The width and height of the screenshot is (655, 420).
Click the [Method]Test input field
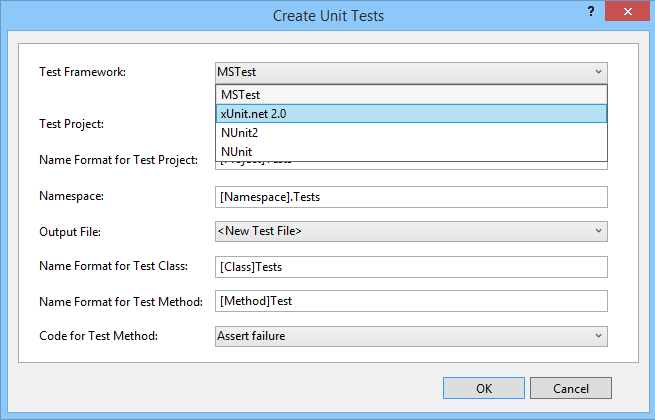point(411,301)
